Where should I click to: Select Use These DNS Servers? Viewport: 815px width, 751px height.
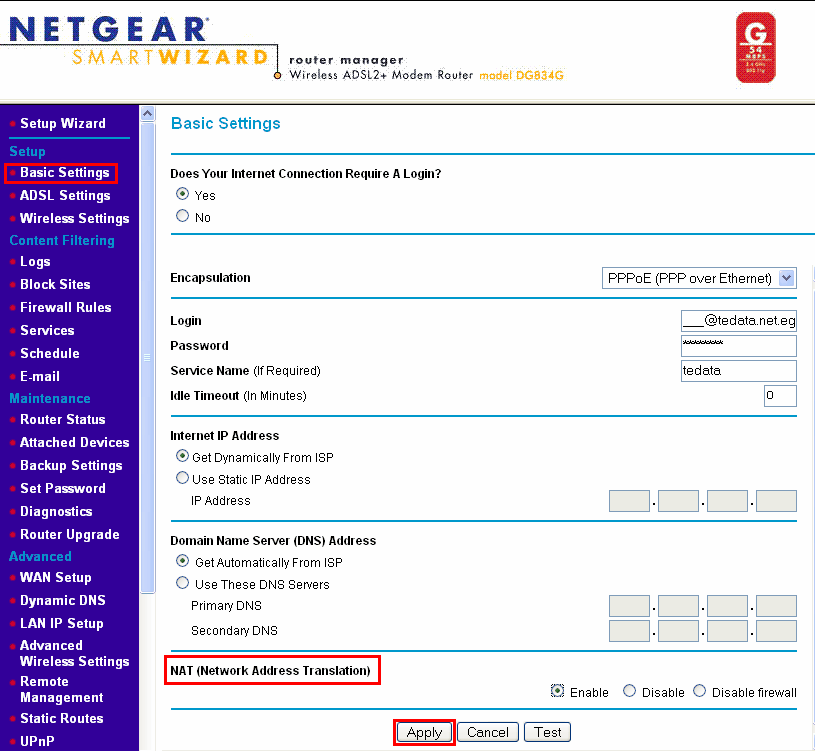[182, 583]
